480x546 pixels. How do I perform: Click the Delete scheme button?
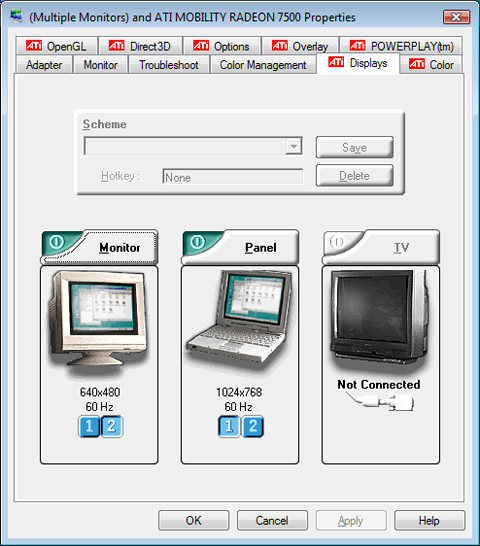point(355,176)
